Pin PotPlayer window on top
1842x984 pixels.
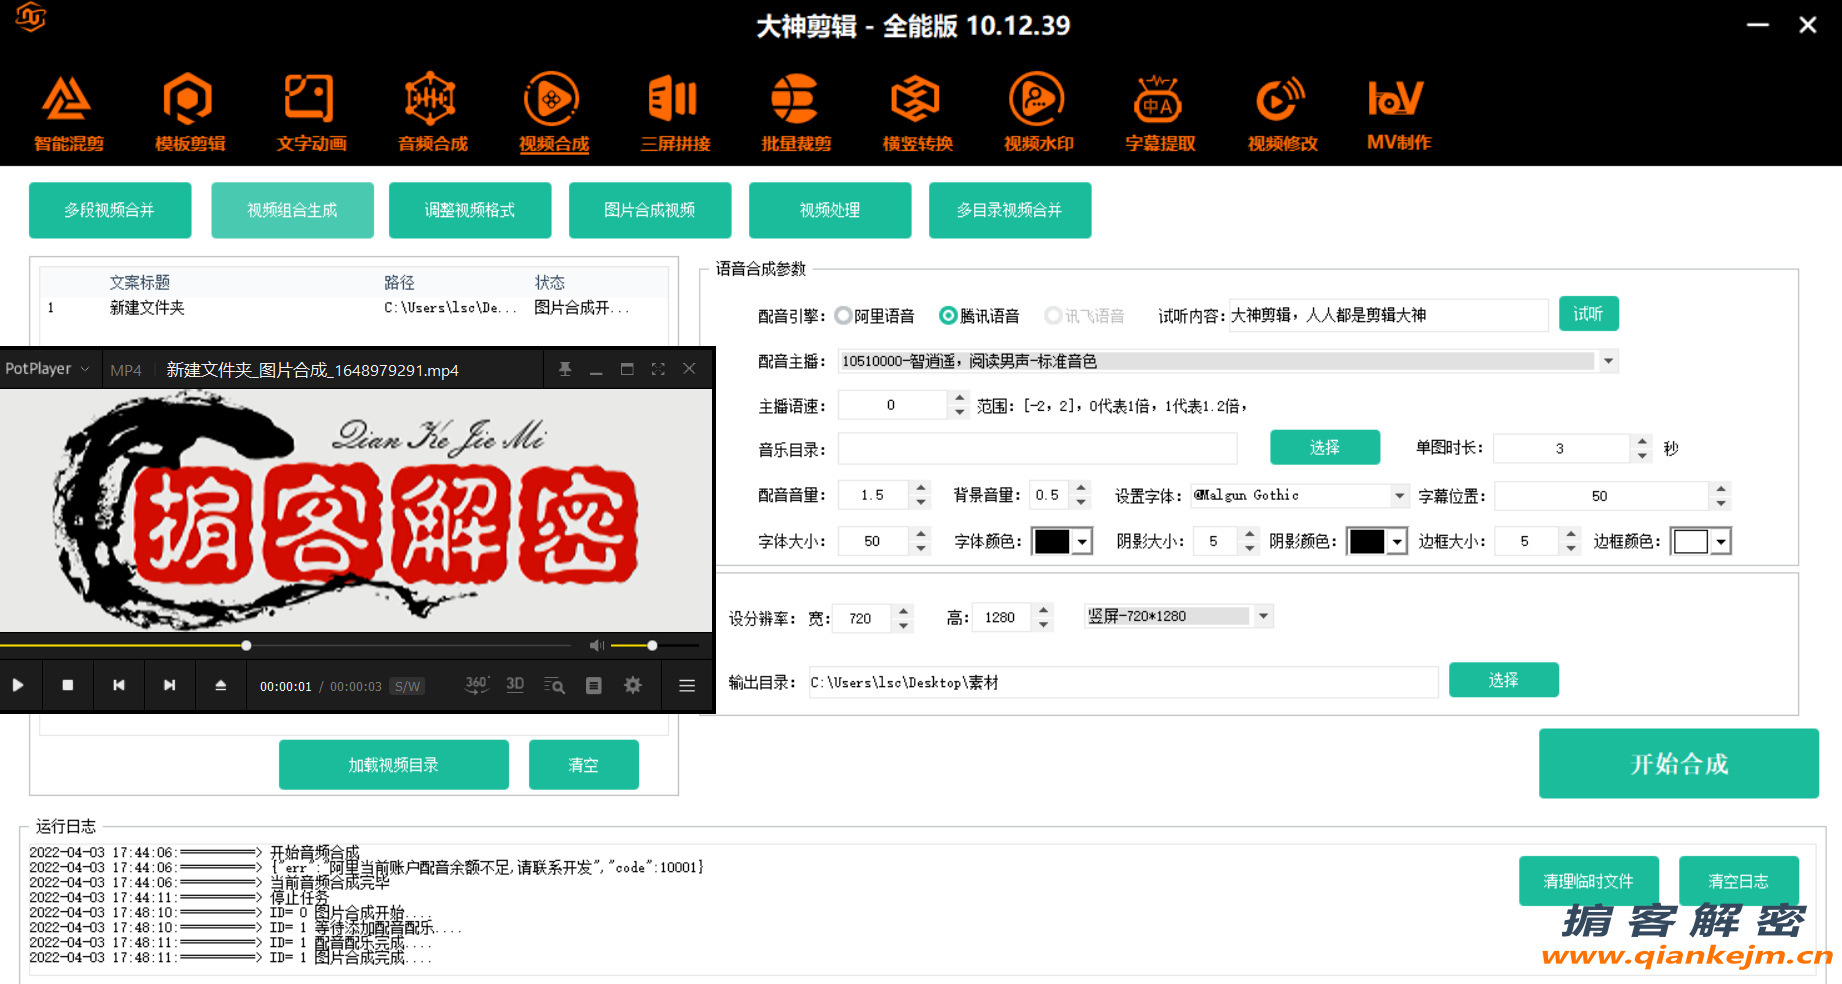[565, 369]
